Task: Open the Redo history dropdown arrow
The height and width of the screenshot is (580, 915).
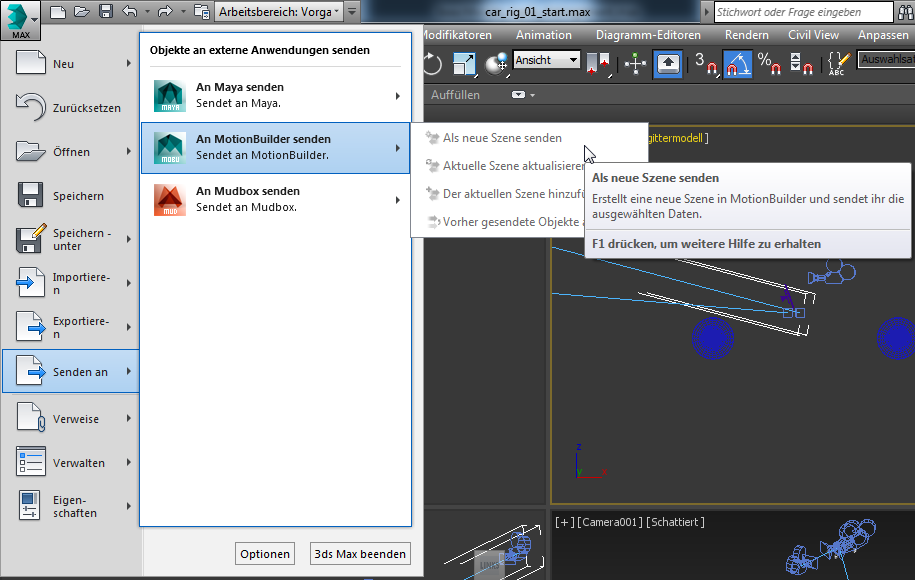Action: coord(183,12)
